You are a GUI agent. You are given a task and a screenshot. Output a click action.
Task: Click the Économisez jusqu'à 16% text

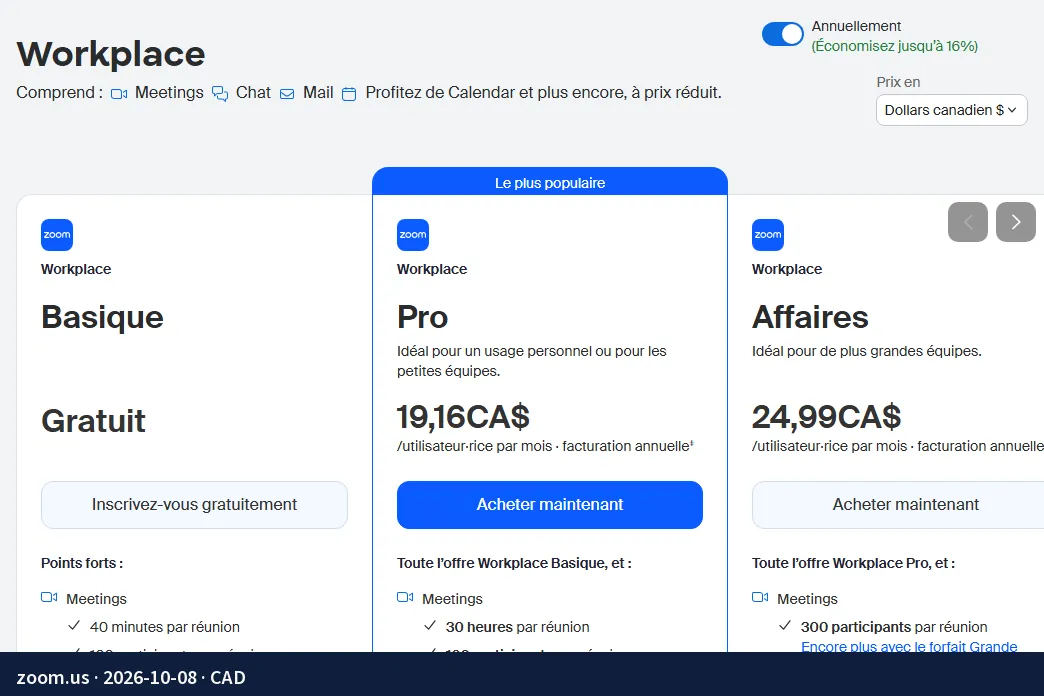point(894,46)
